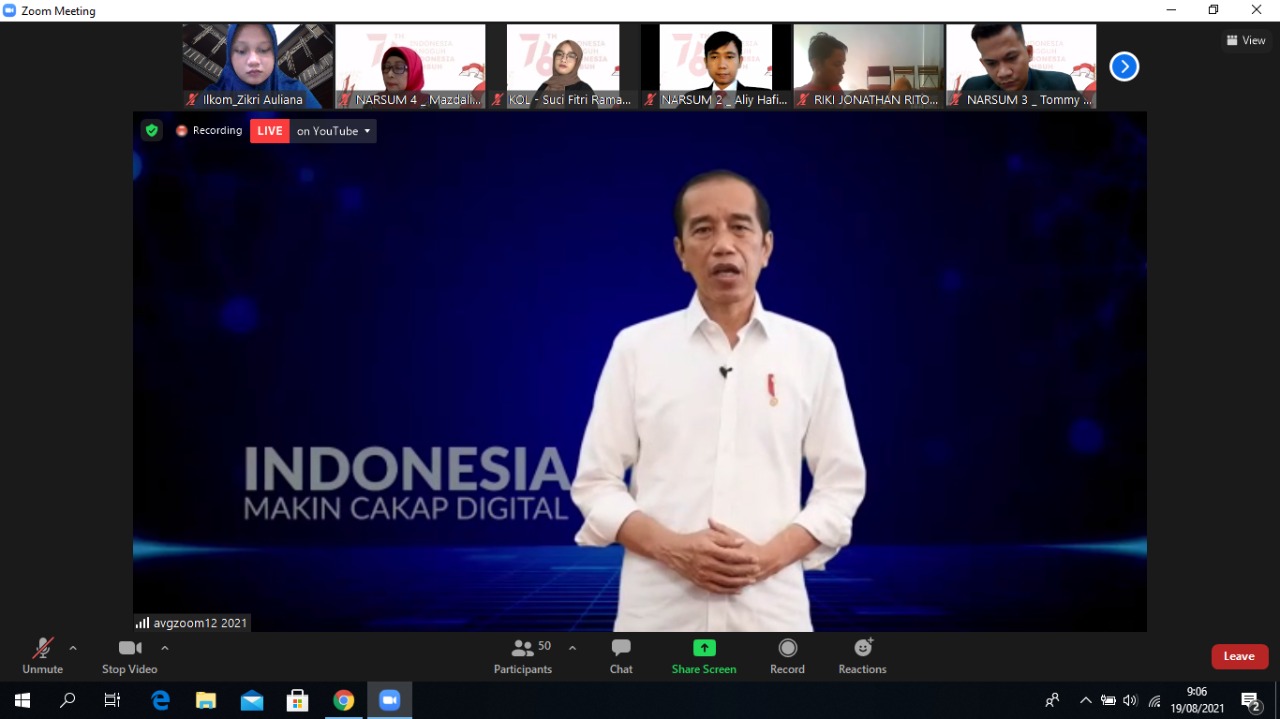Screen dimensions: 1280x719
Task: Open the LIVE on YouTube dropdown
Action: (333, 131)
